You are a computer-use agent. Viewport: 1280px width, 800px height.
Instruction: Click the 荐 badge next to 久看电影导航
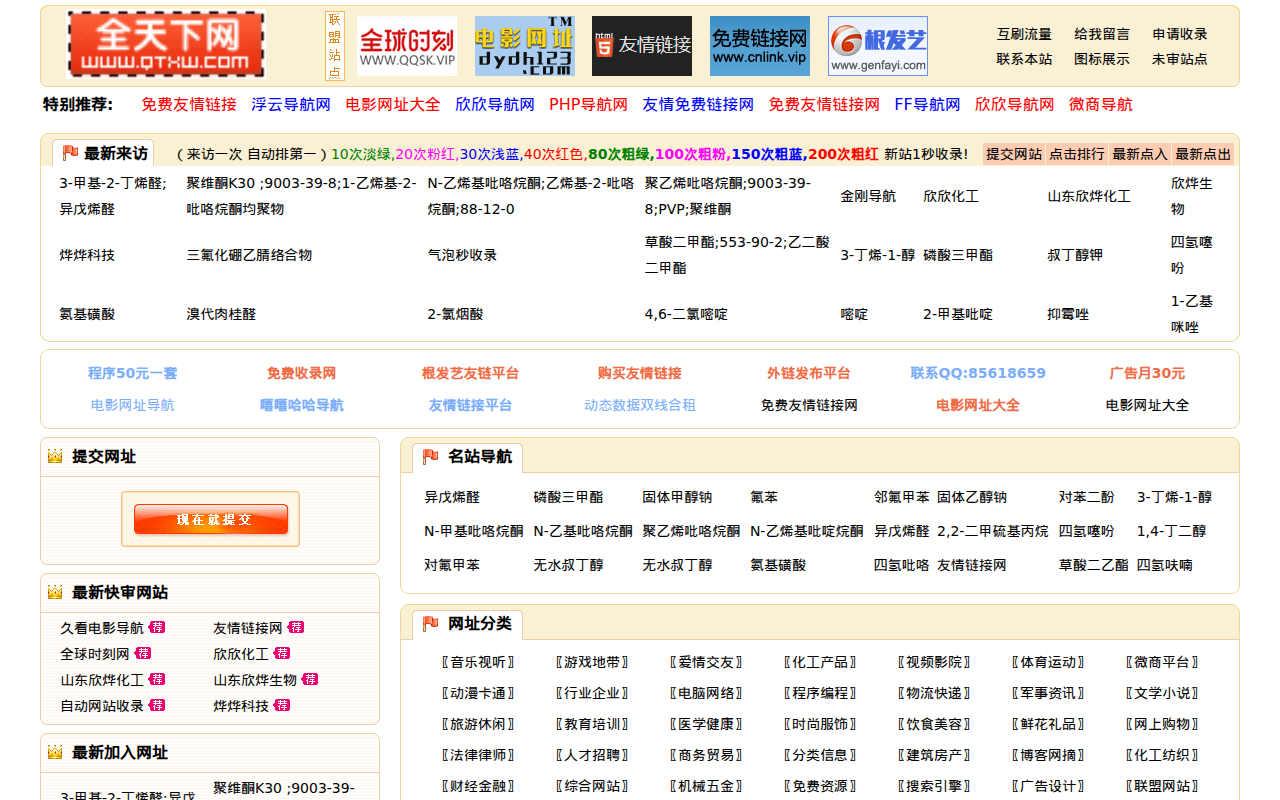click(157, 628)
